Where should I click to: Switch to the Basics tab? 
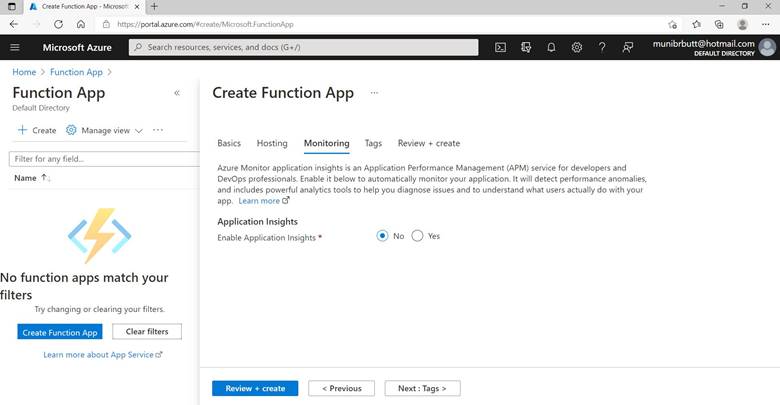[229, 143]
